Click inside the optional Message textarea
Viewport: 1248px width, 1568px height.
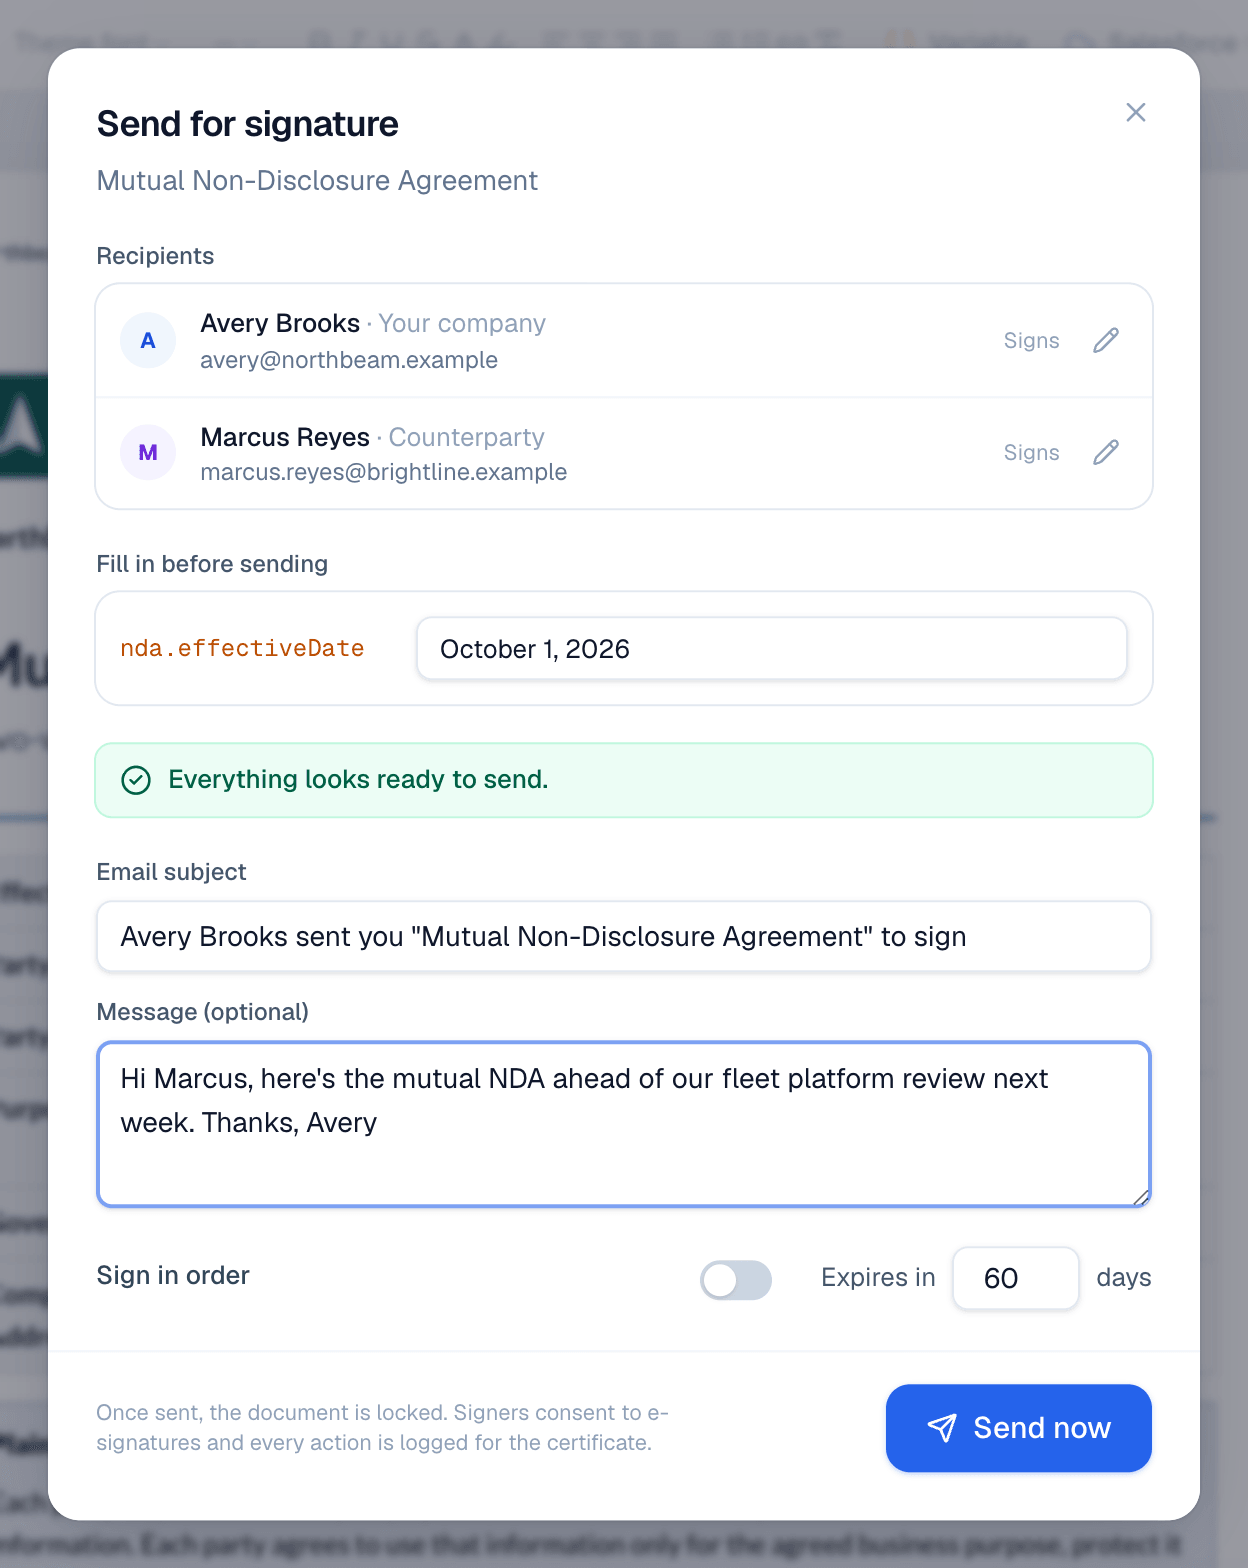click(x=624, y=1124)
